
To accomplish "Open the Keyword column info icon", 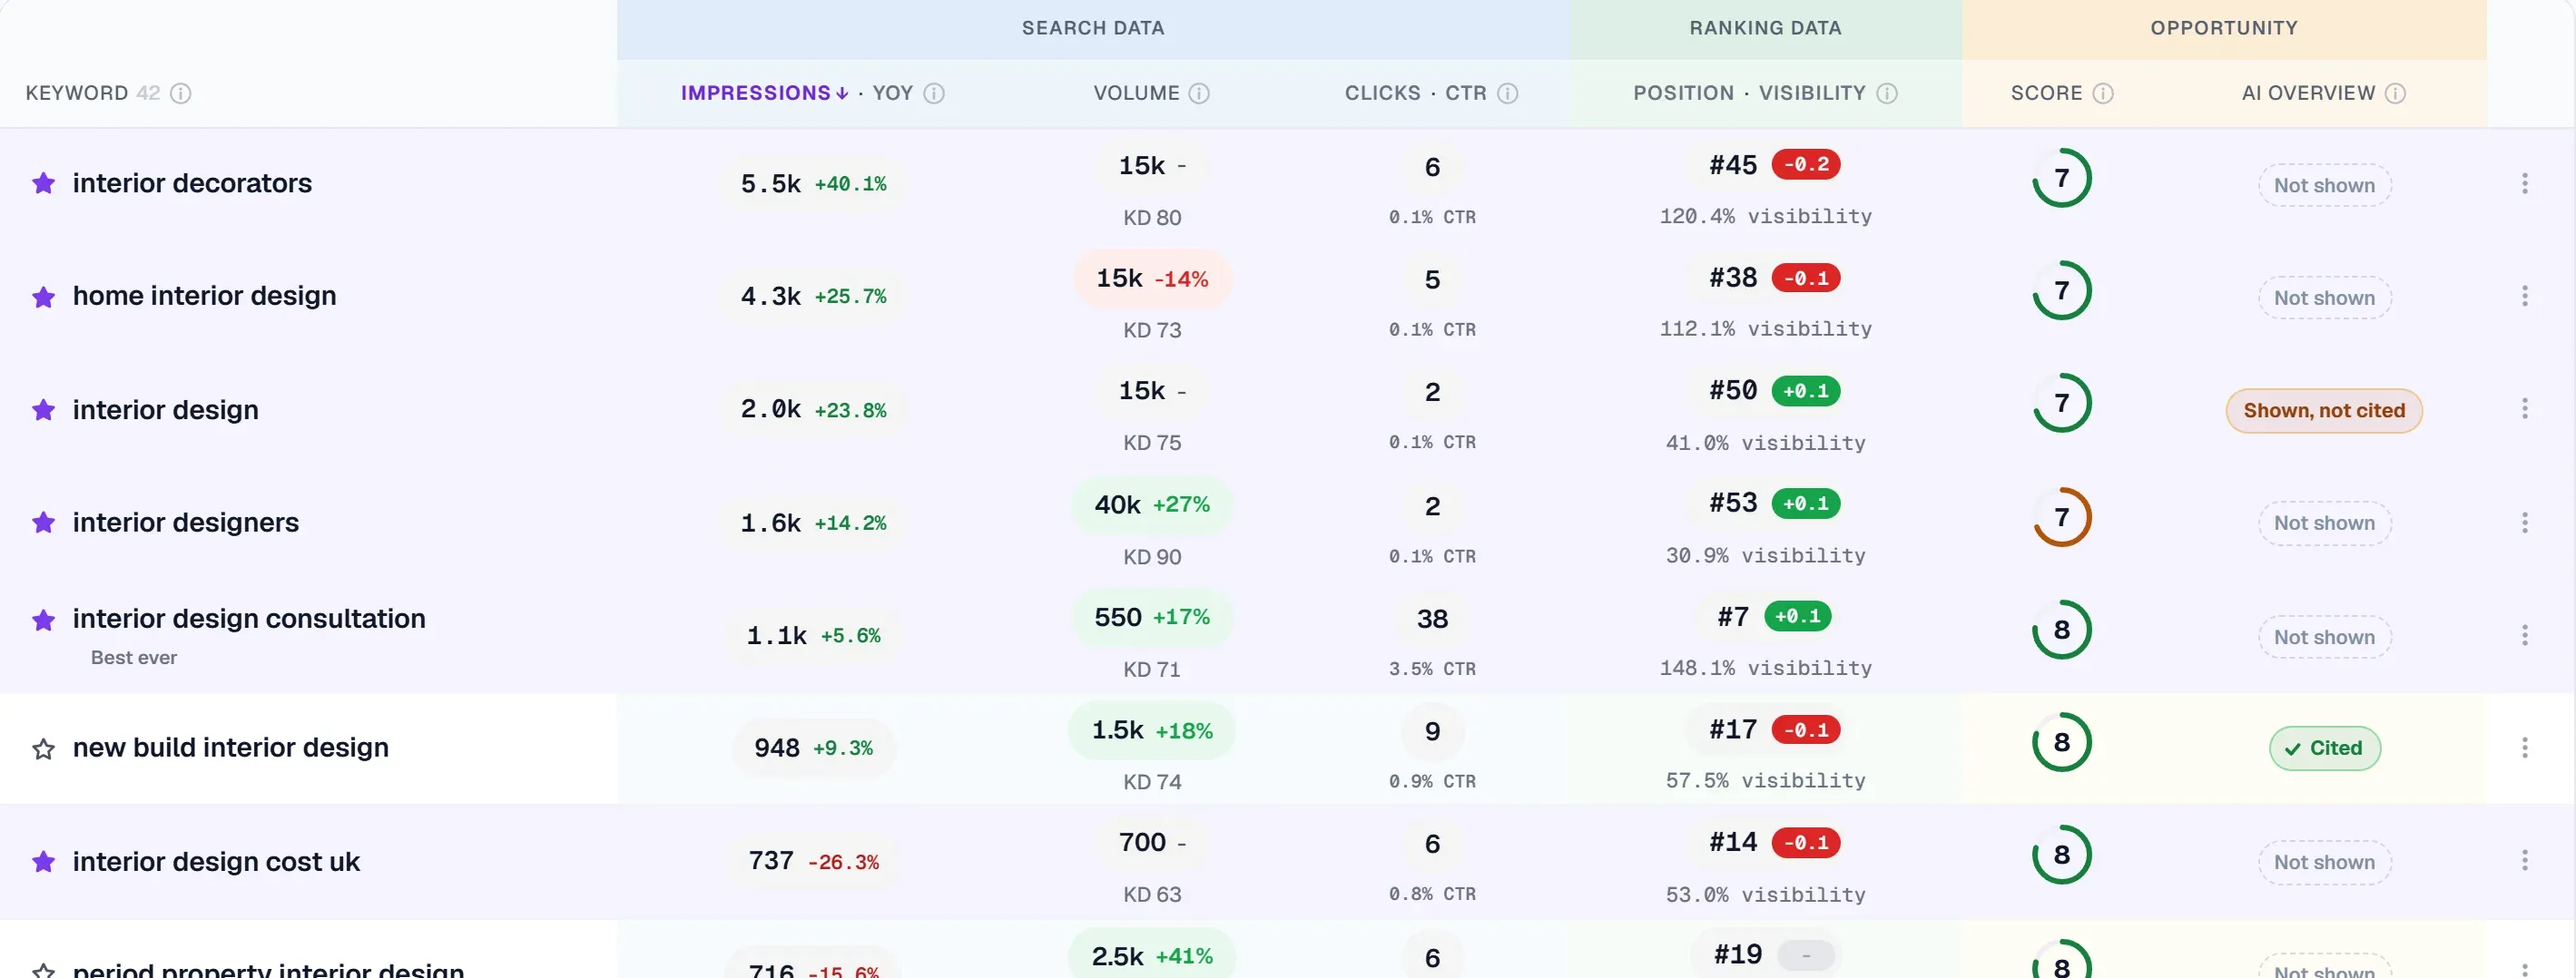I will [181, 93].
